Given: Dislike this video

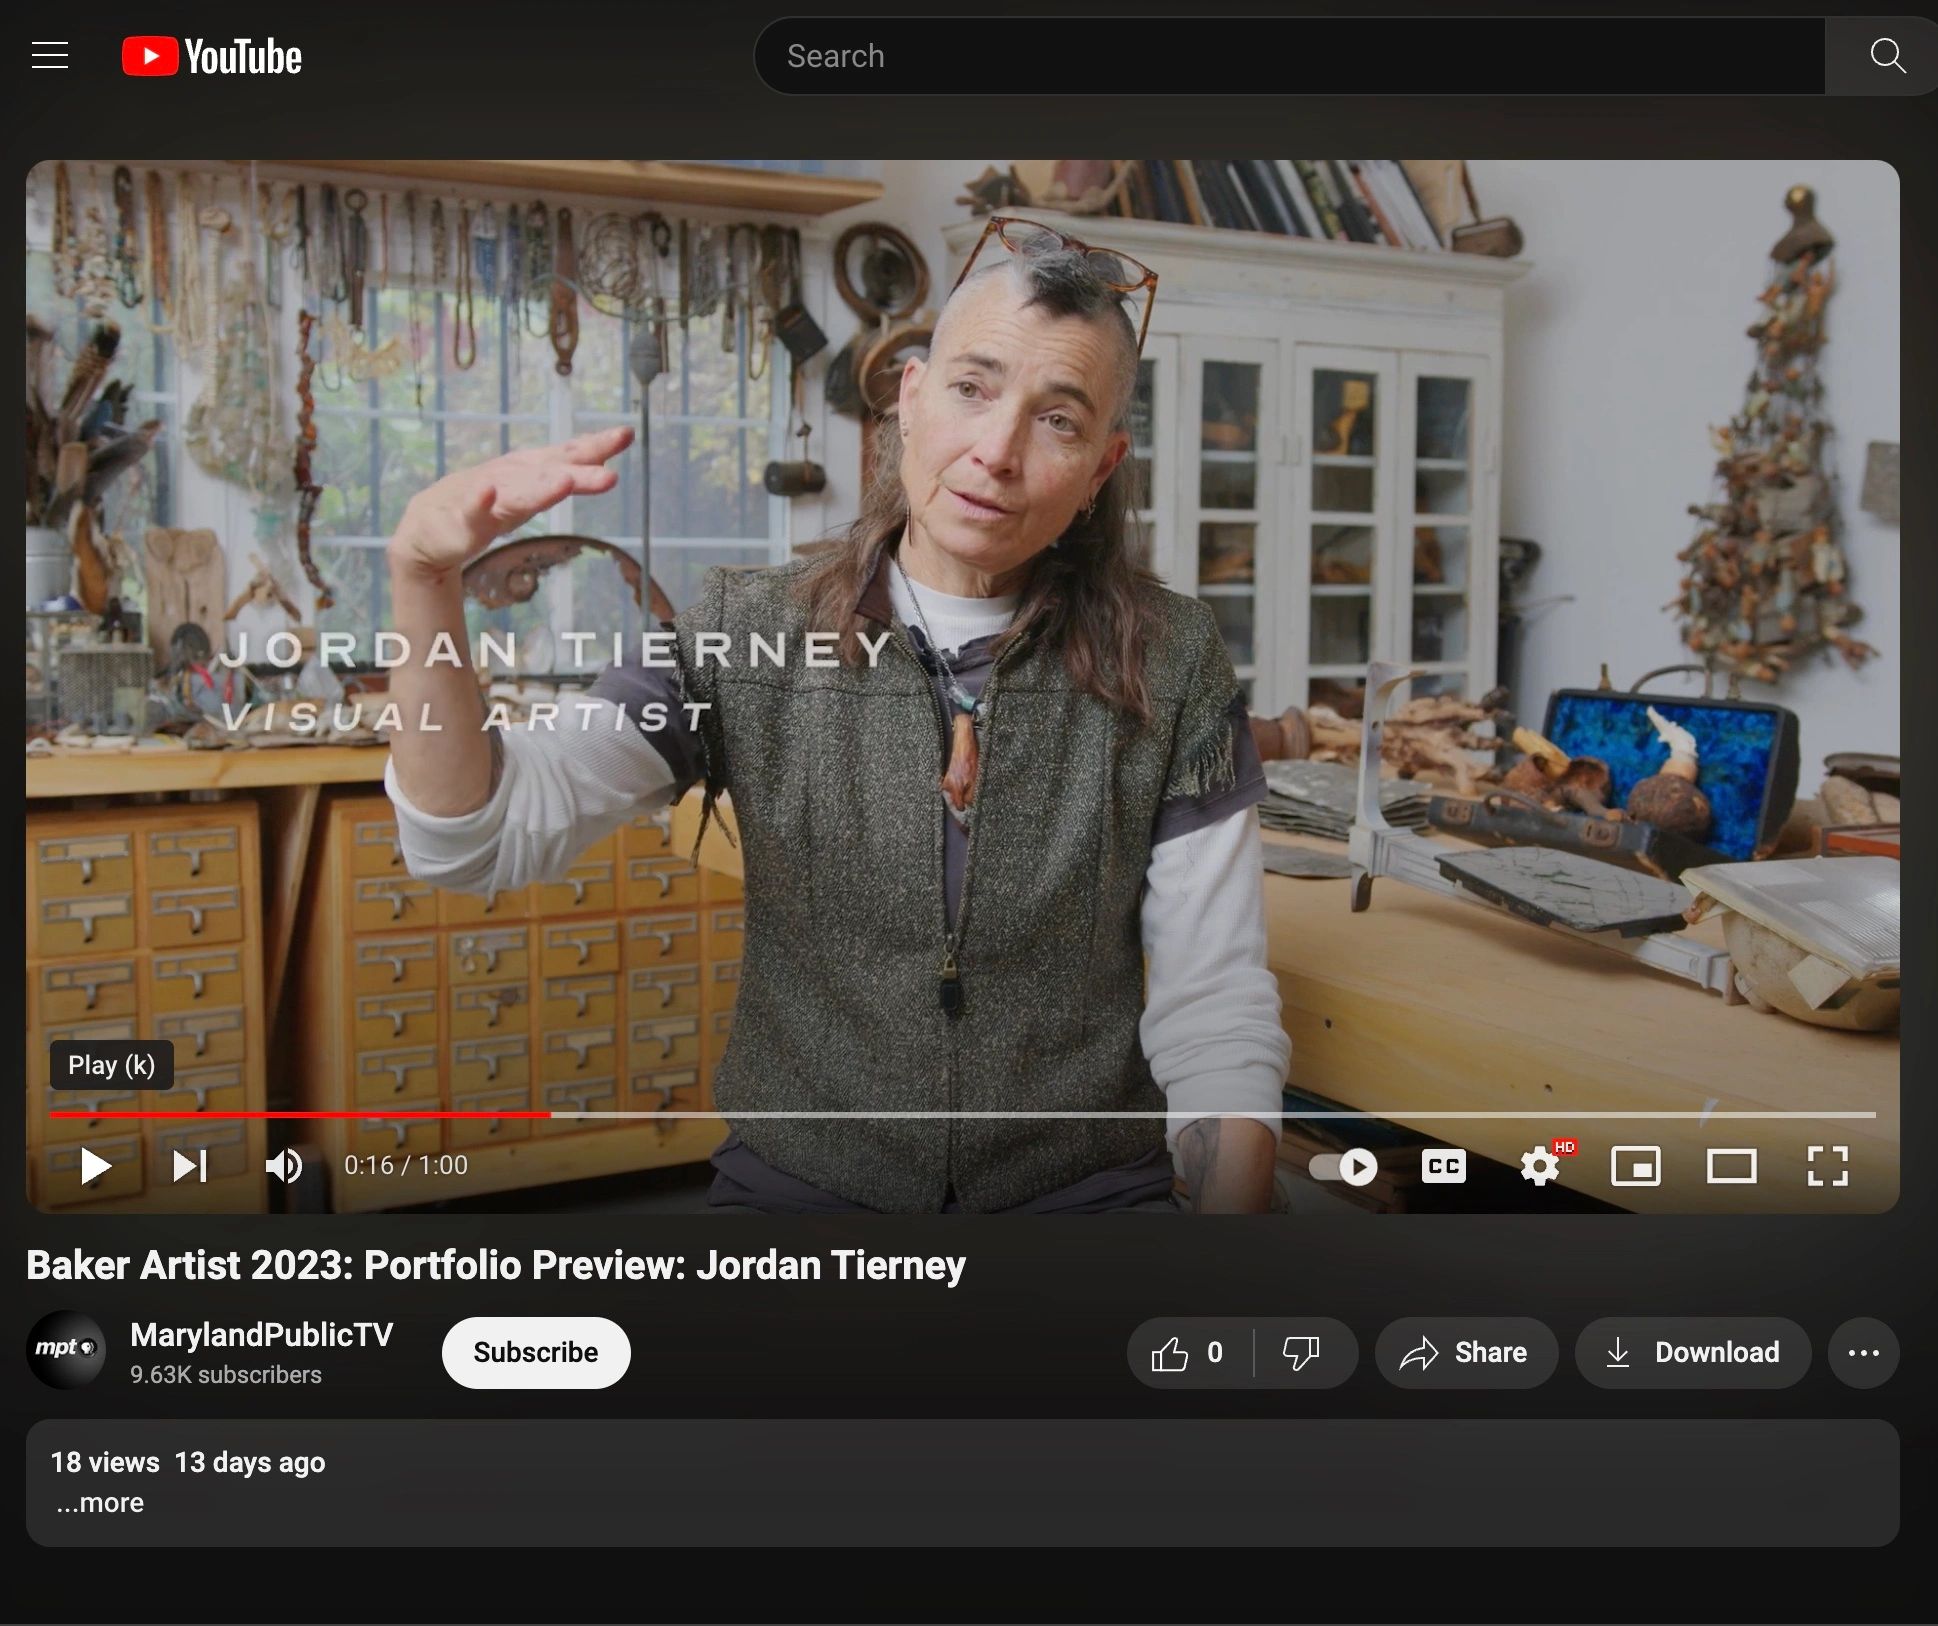Looking at the screenshot, I should click(x=1303, y=1353).
